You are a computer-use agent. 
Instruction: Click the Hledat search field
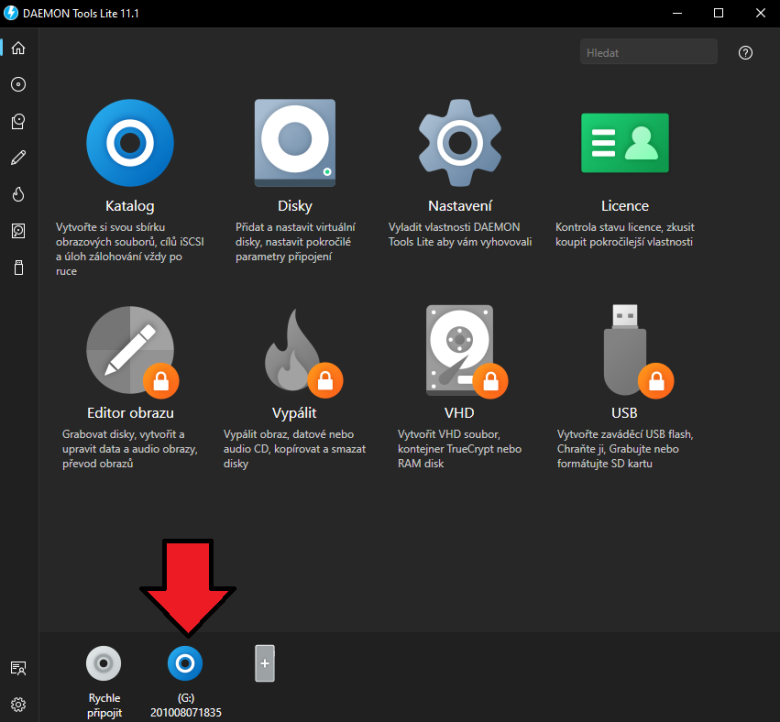[649, 52]
